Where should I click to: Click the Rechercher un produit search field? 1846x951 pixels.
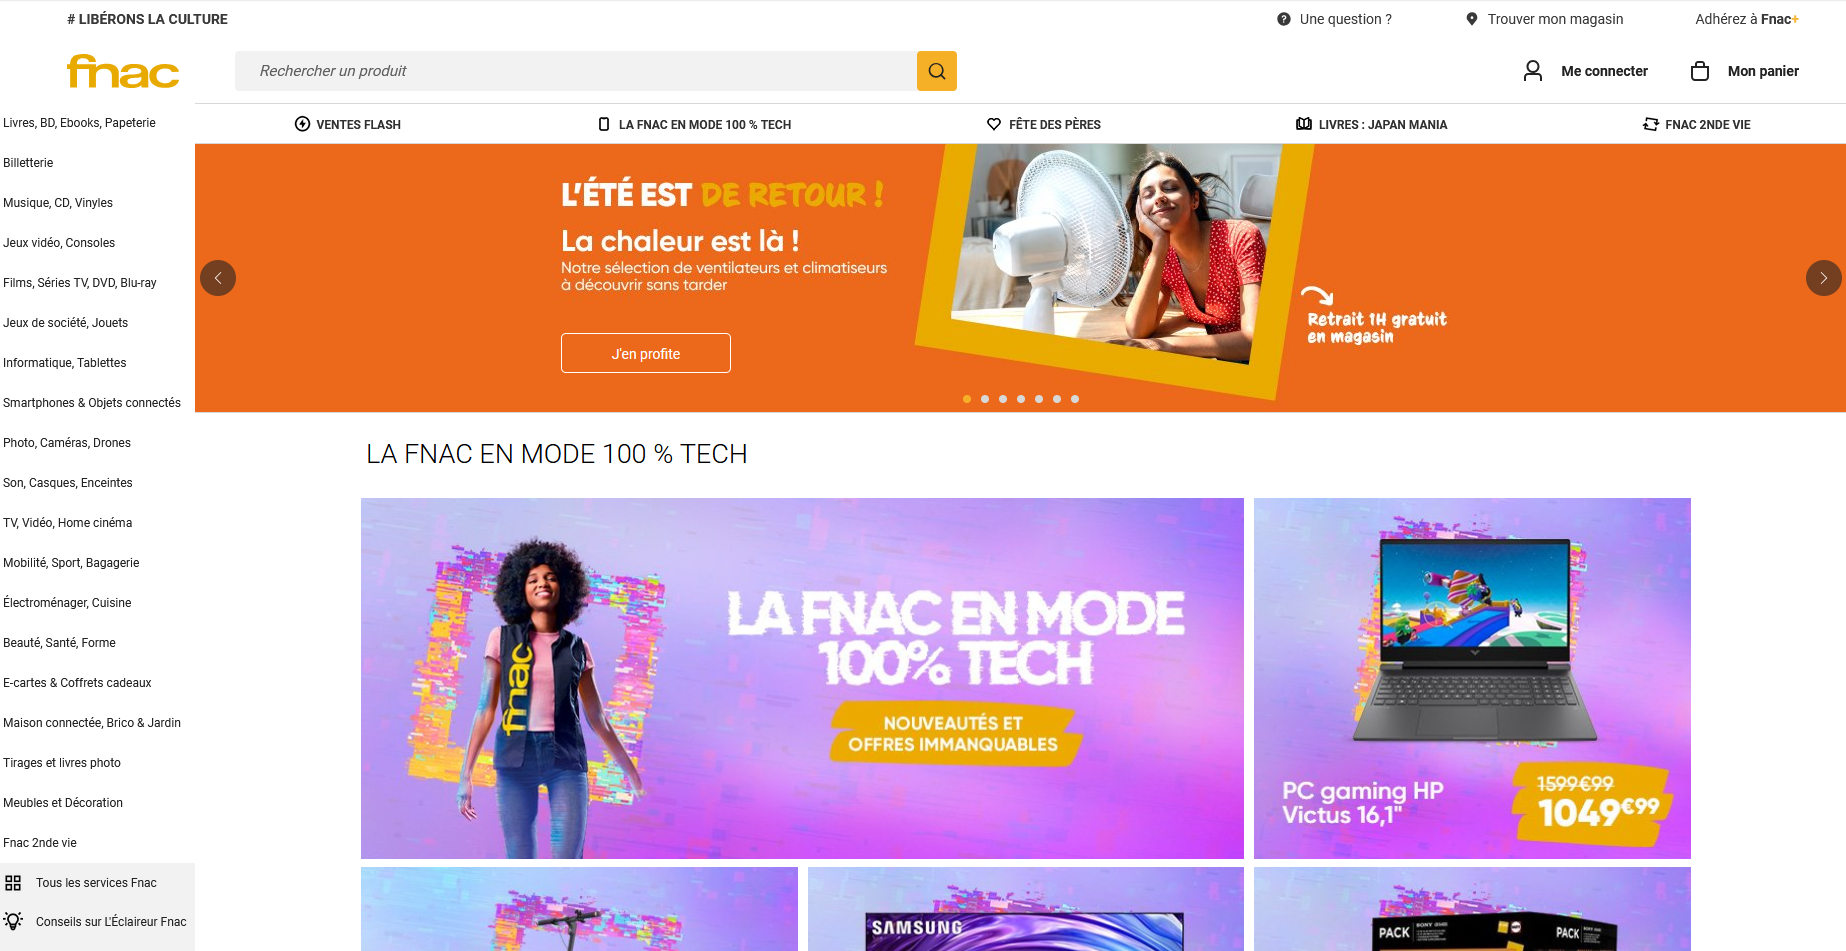(x=576, y=71)
